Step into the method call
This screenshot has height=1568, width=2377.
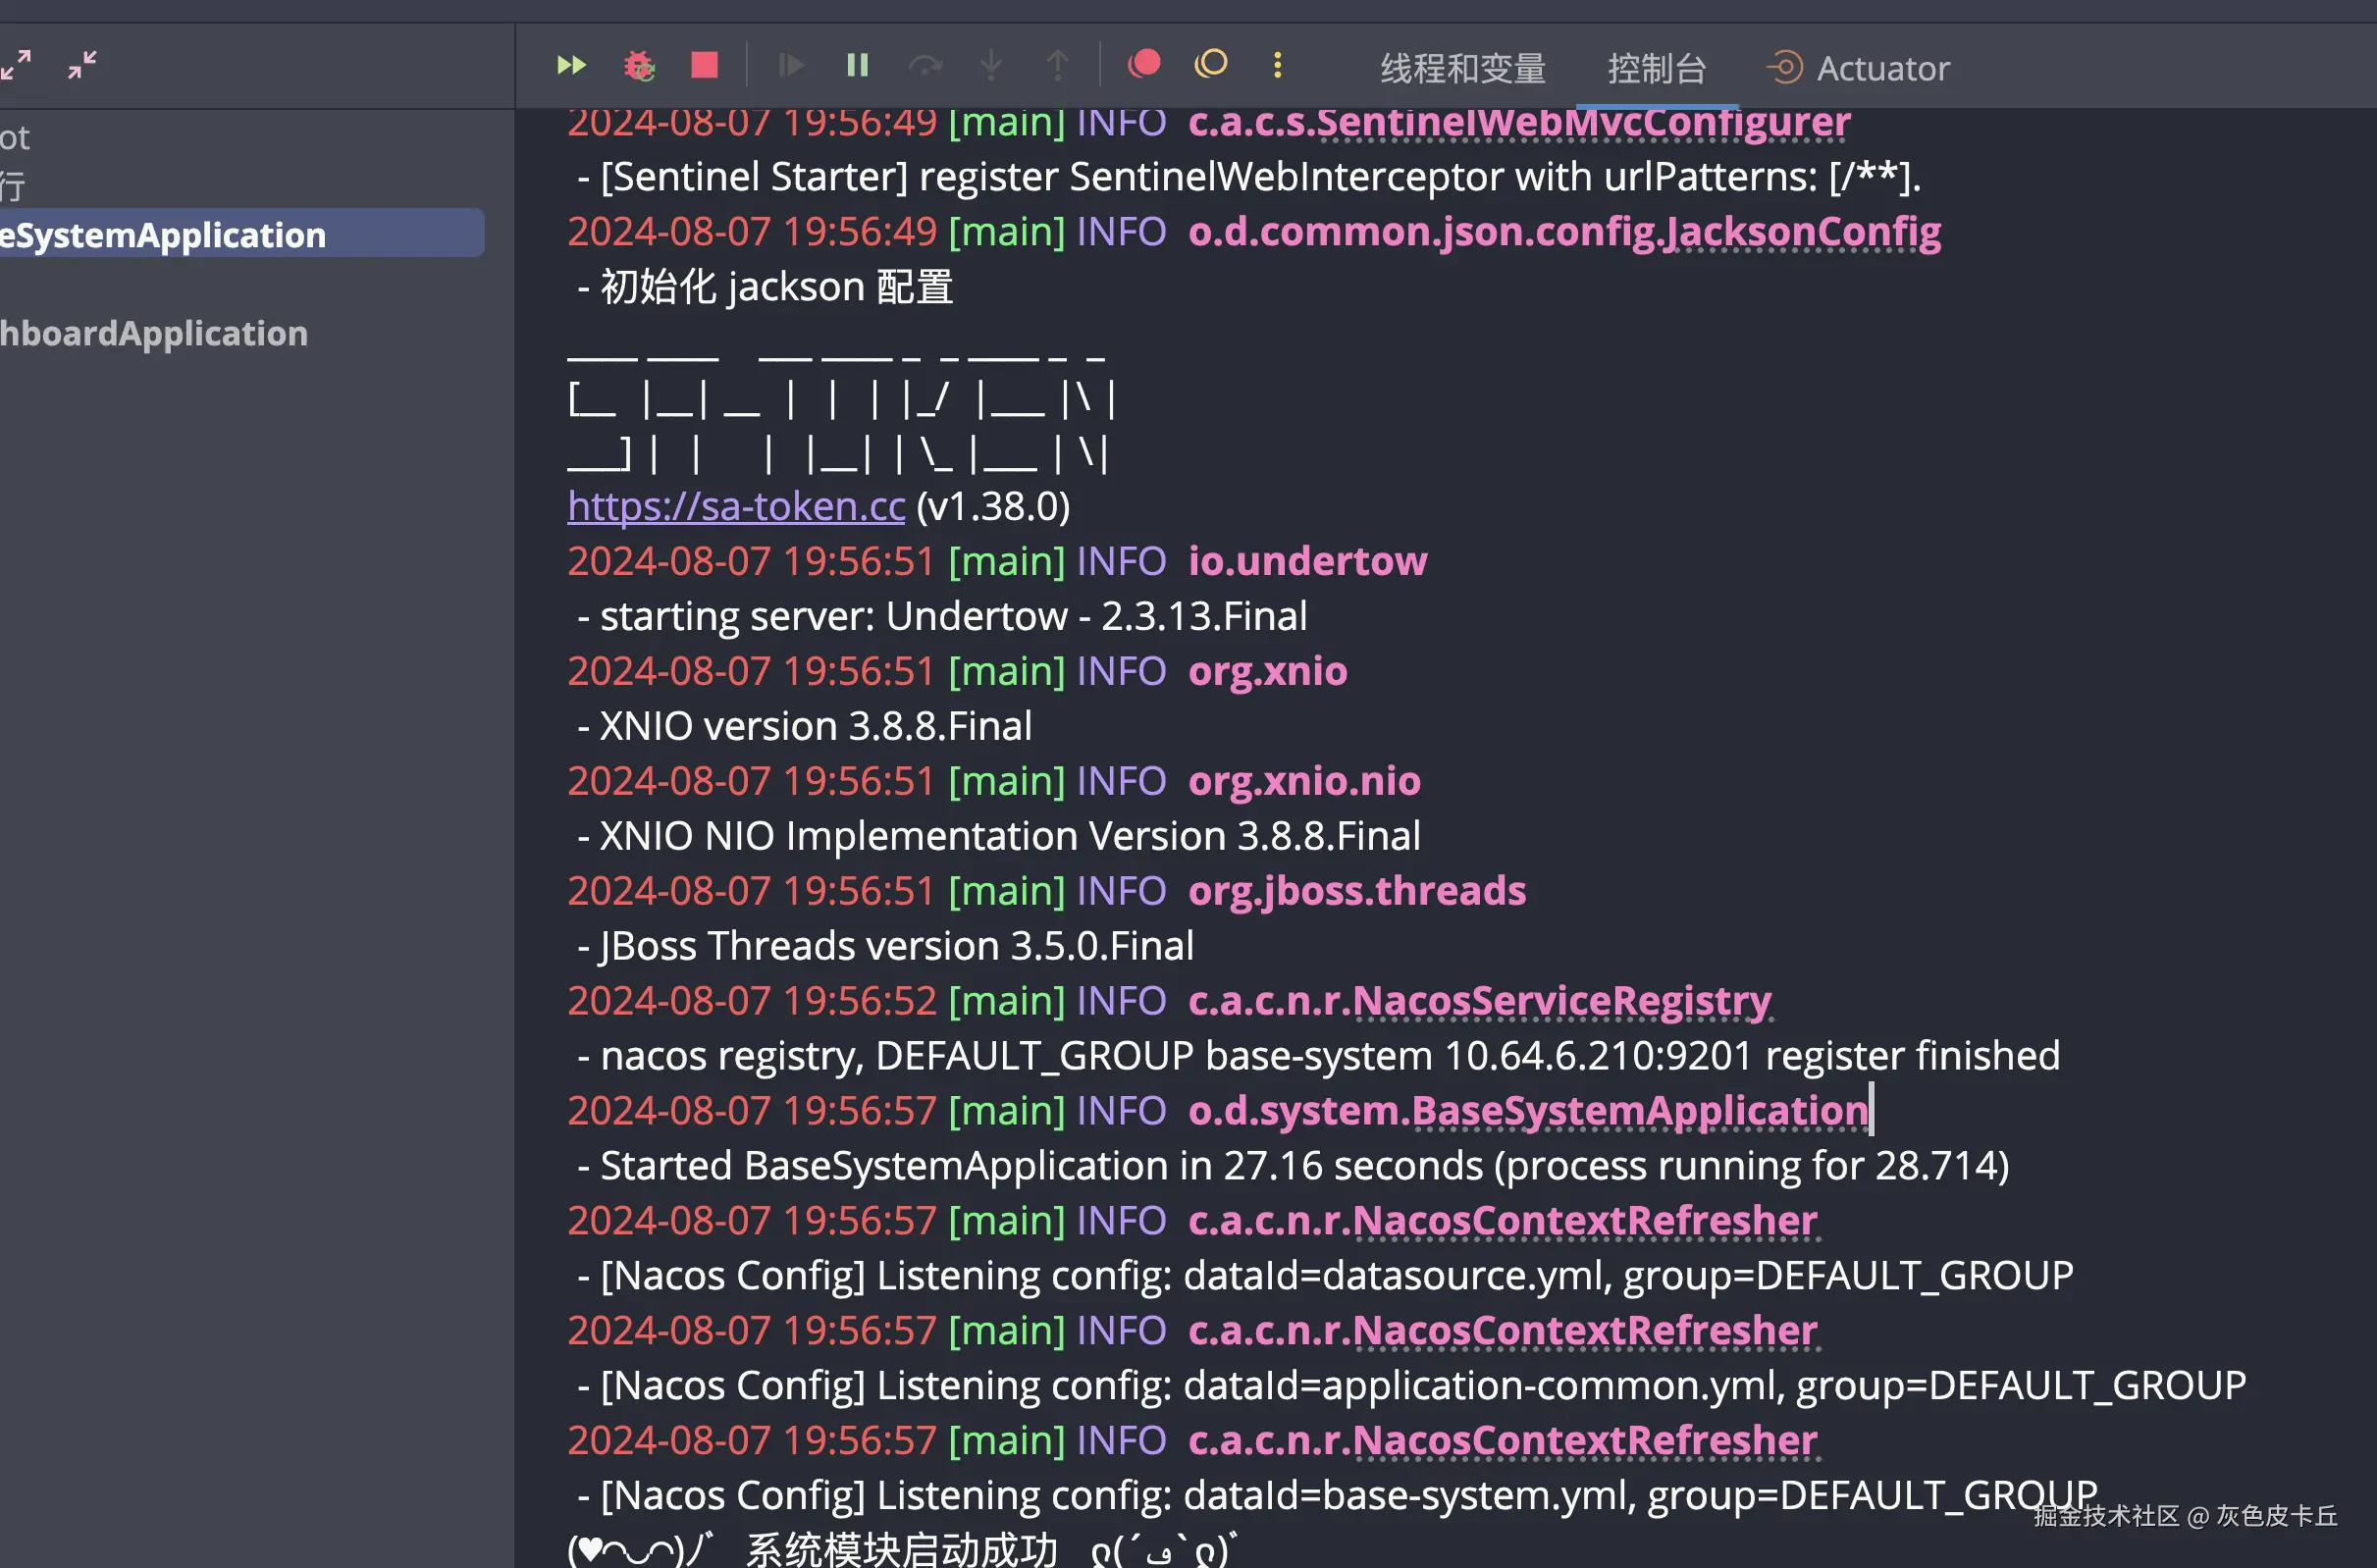990,65
